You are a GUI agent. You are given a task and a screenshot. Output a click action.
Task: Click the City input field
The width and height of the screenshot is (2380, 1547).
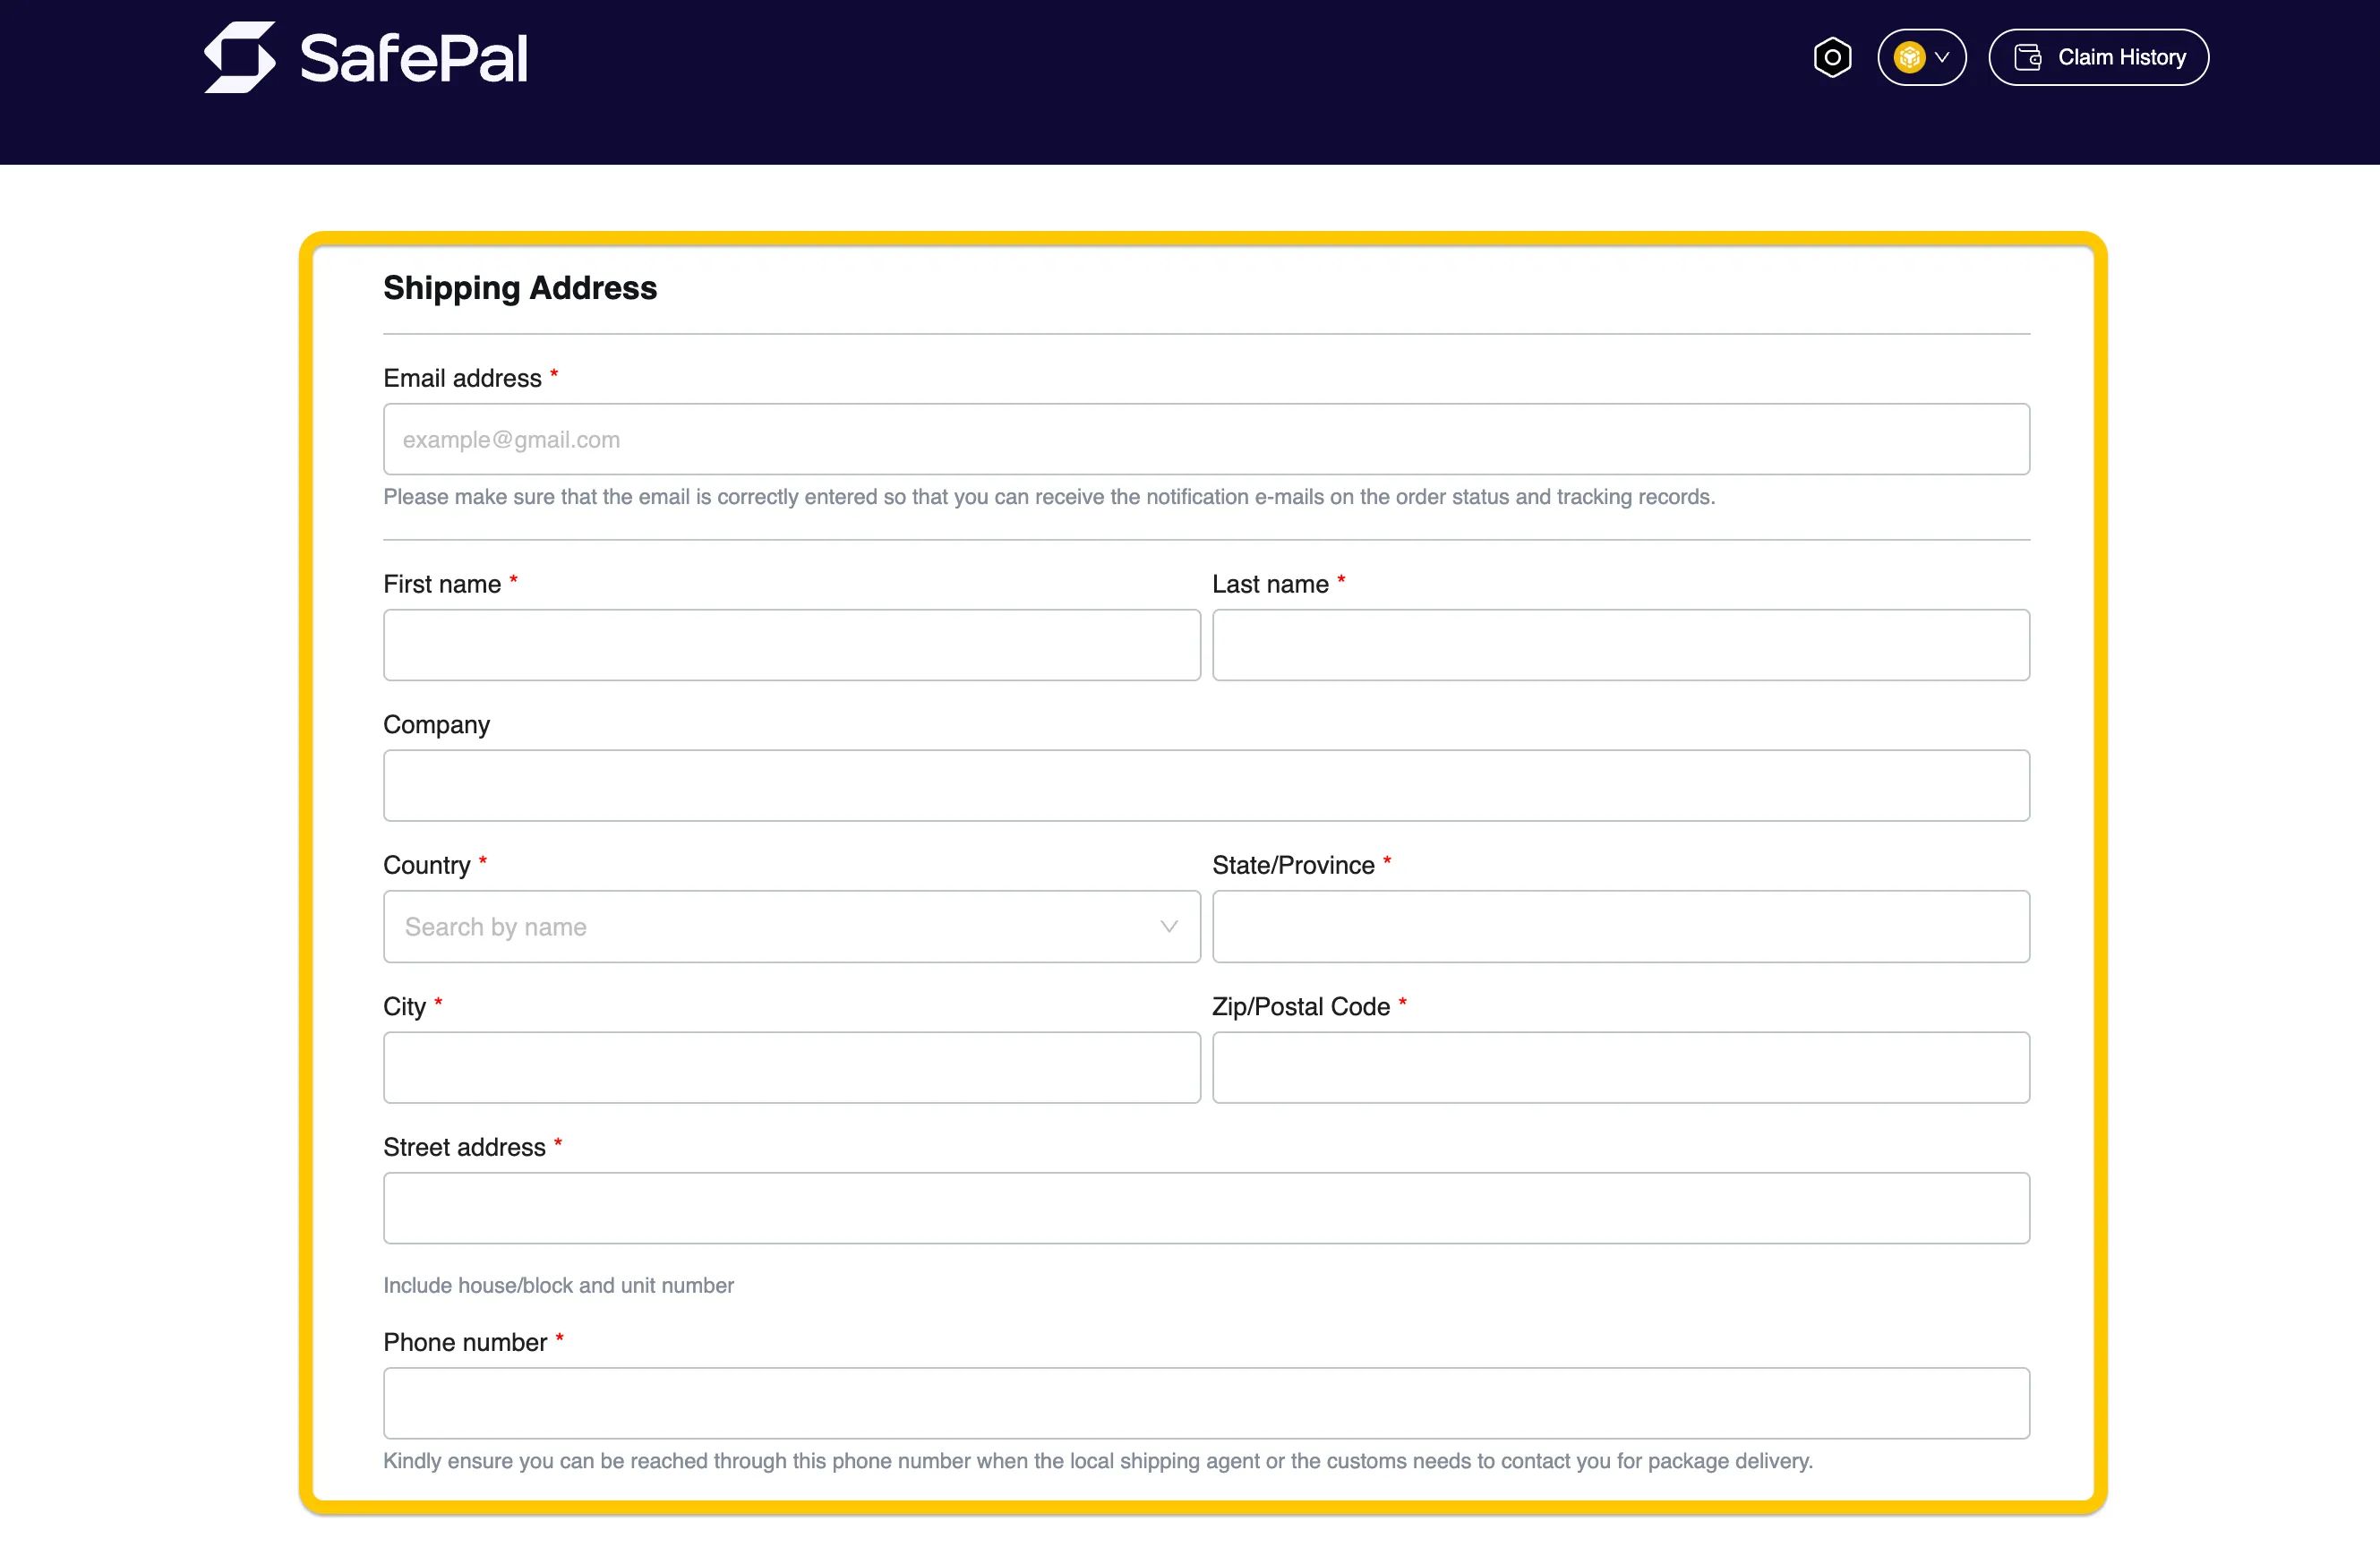point(790,1068)
